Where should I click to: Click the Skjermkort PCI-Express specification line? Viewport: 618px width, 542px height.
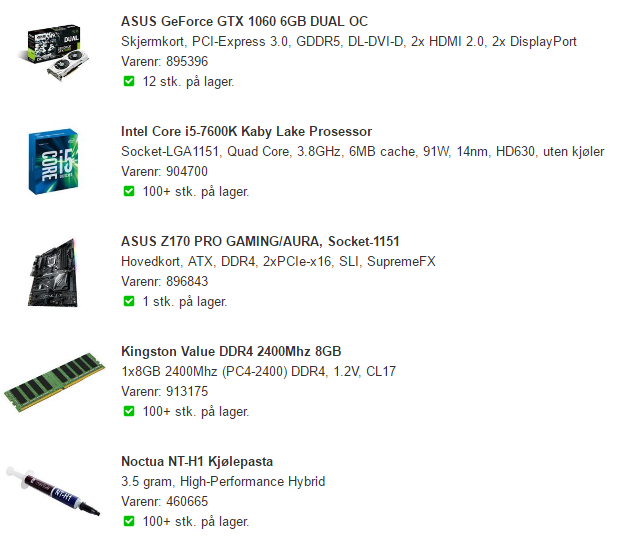click(349, 41)
